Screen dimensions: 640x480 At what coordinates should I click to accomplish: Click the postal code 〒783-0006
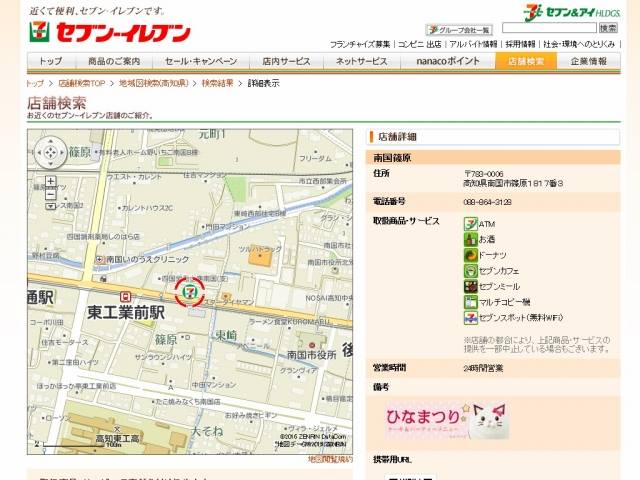tap(484, 174)
